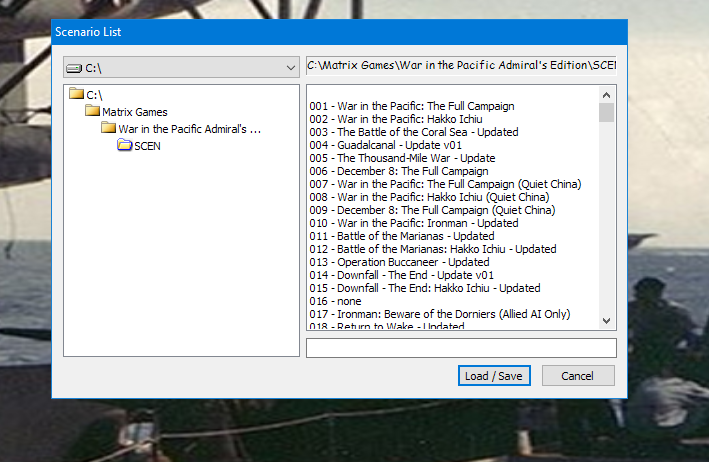Select 003 - The Battle of the Coral Sea
The height and width of the screenshot is (462, 709).
tap(414, 132)
